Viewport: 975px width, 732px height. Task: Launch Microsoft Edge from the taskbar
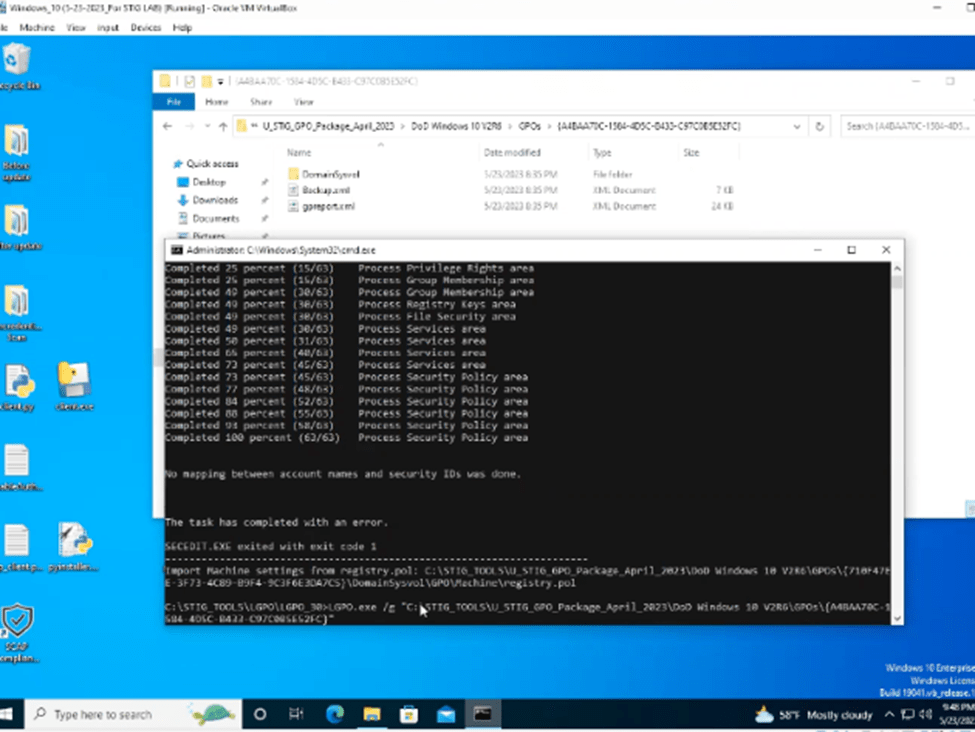(334, 714)
